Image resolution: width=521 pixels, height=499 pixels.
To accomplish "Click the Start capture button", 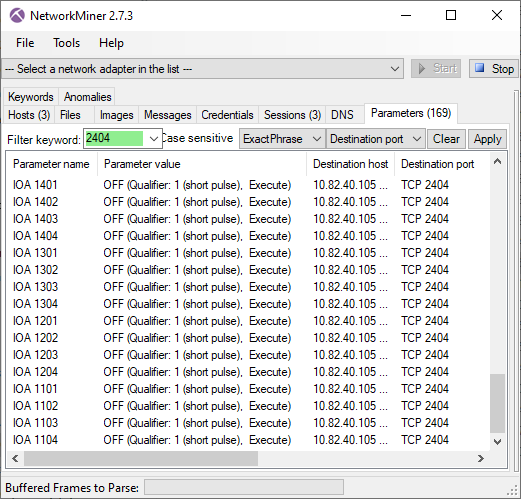I will [x=436, y=69].
